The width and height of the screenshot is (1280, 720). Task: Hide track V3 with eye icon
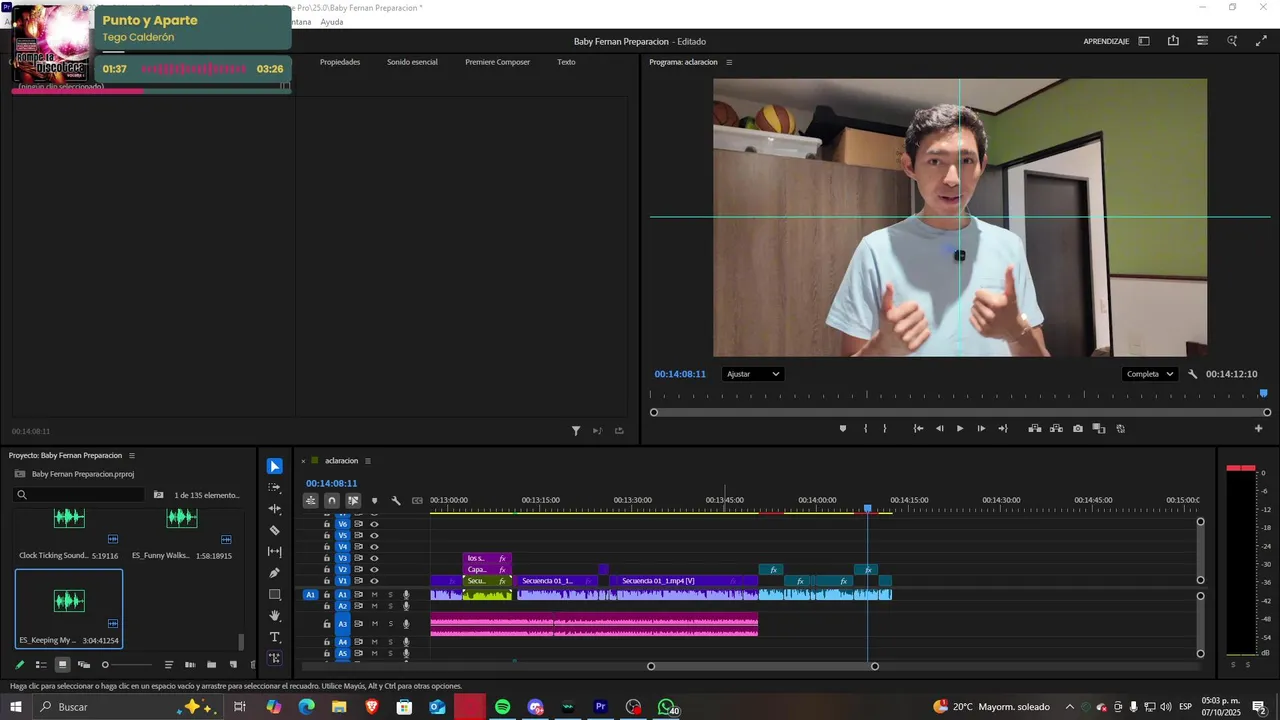pyautogui.click(x=375, y=558)
